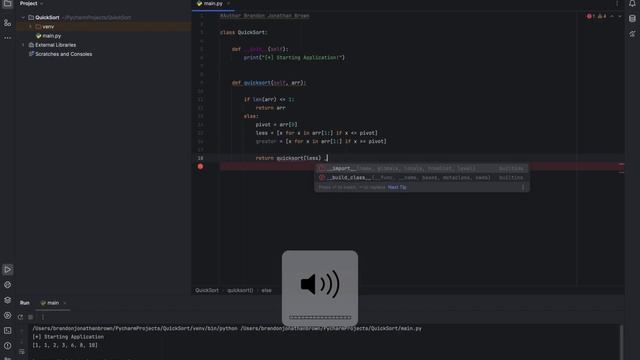Click the Run console vertical scrollbar
The height and width of the screenshot is (360, 640).
tap(621, 341)
